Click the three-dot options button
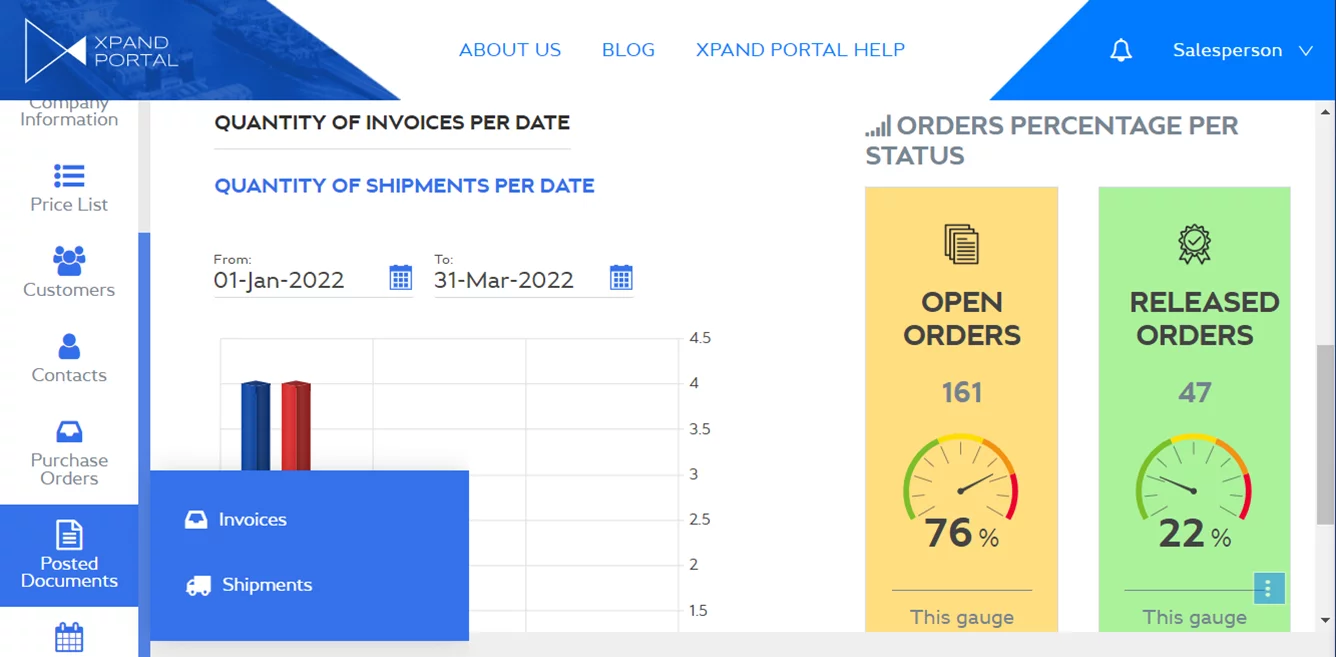Screen dimensions: 1336x657 click(x=1268, y=588)
